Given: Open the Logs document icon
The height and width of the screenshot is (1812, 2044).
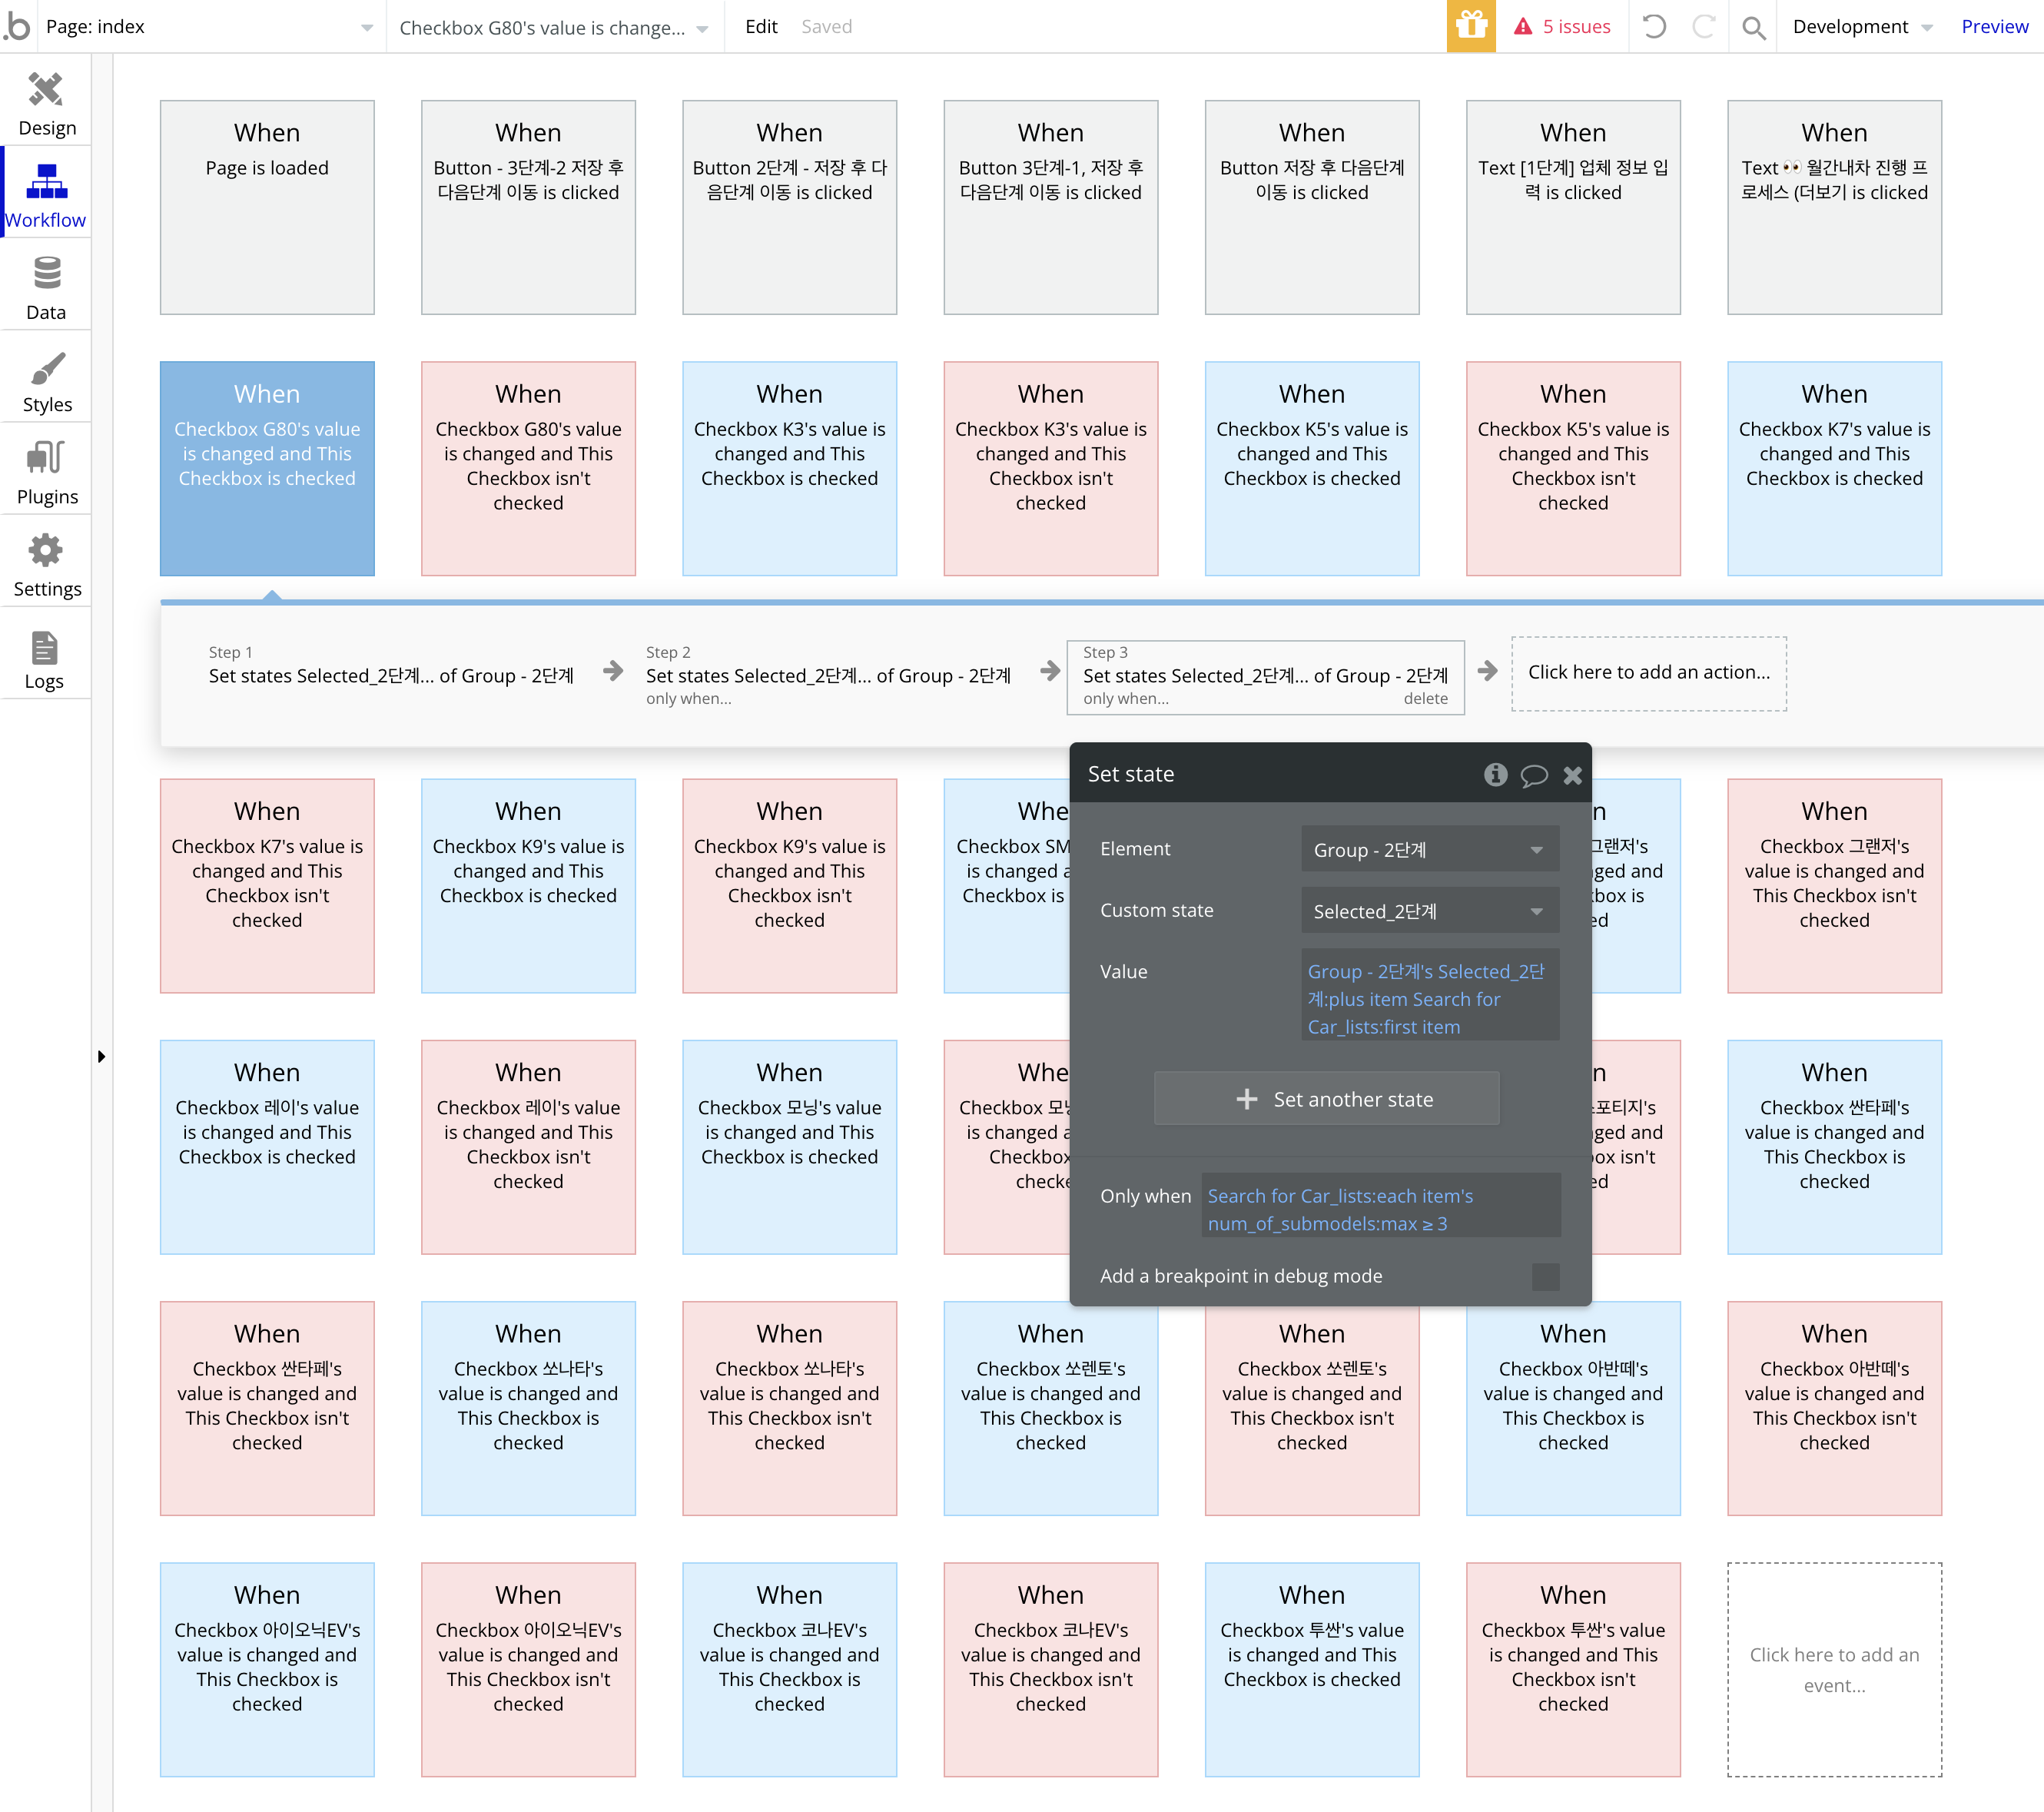Looking at the screenshot, I should pyautogui.click(x=44, y=647).
